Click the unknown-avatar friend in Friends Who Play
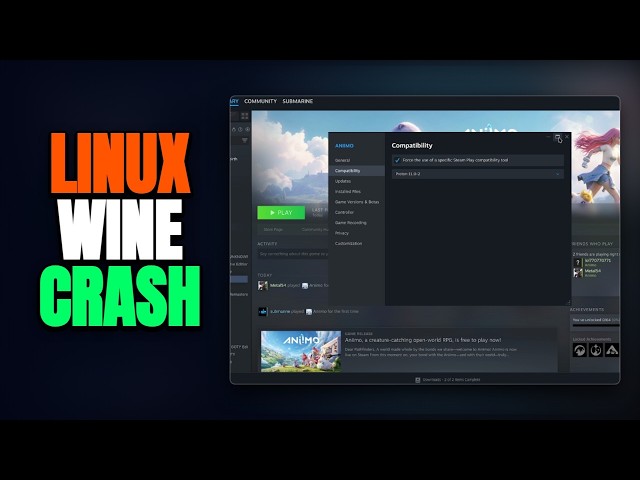 pyautogui.click(x=592, y=262)
